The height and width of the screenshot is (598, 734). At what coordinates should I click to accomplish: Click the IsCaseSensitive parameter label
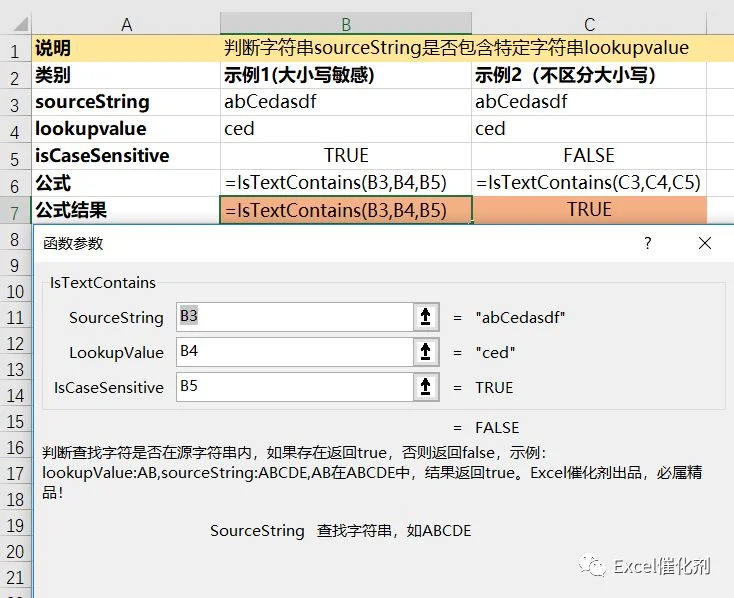109,388
